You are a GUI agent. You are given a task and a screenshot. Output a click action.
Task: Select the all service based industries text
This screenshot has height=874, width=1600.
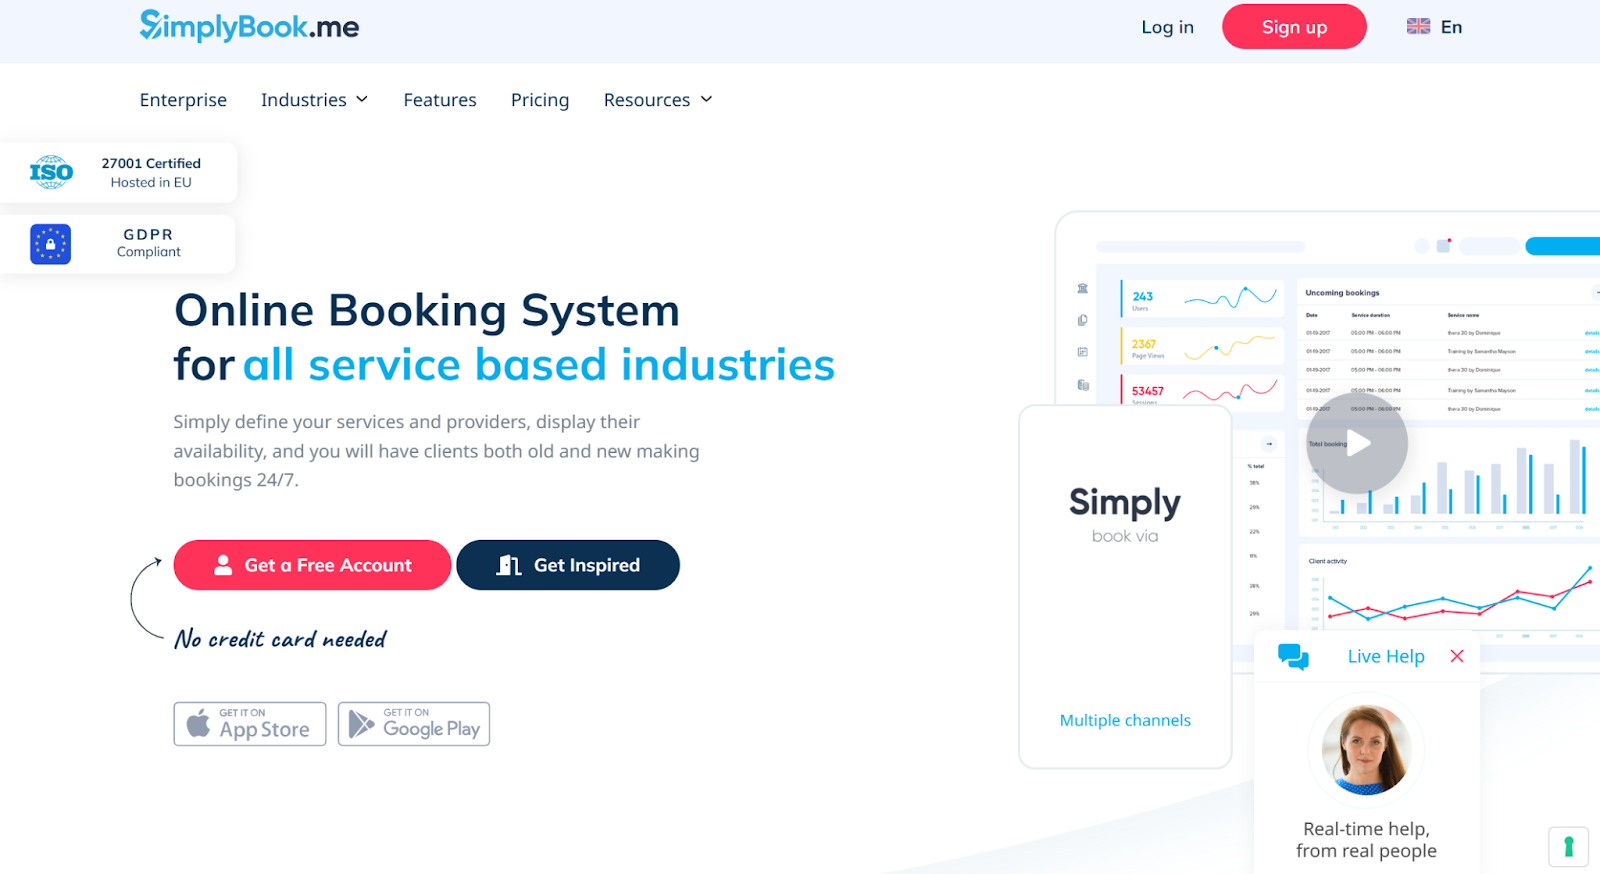539,365
